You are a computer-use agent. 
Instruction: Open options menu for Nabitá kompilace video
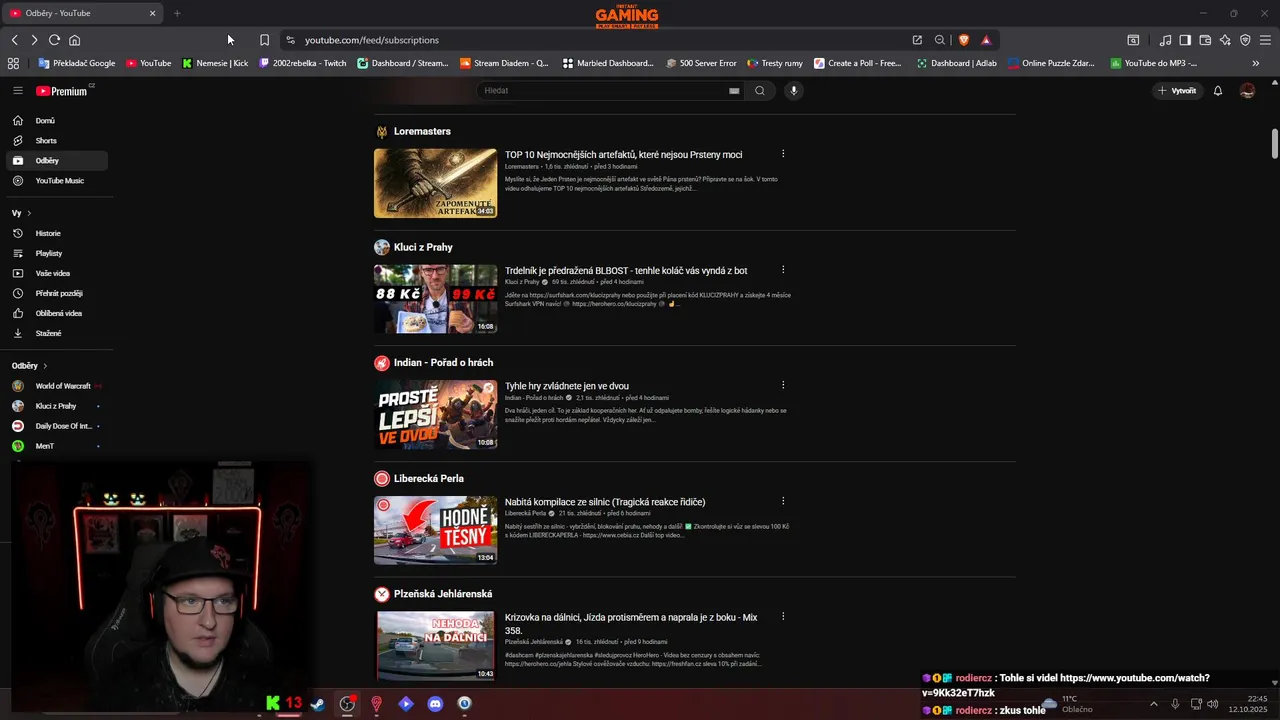click(783, 501)
